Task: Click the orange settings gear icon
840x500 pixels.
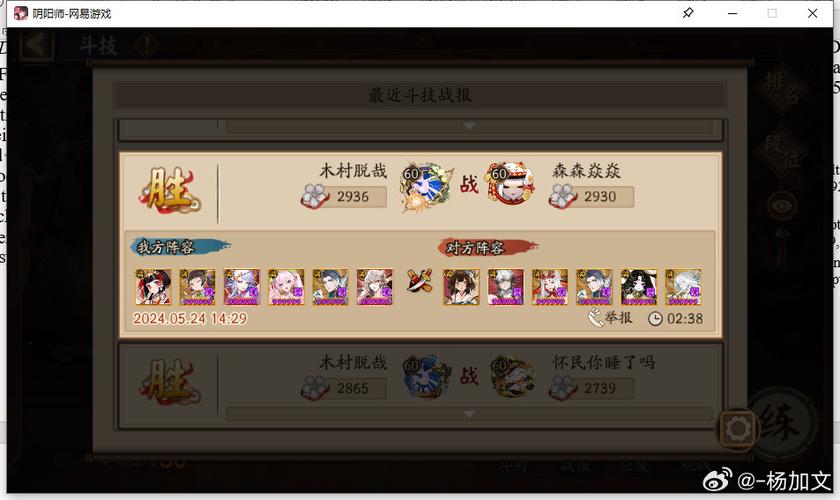Action: tap(738, 429)
